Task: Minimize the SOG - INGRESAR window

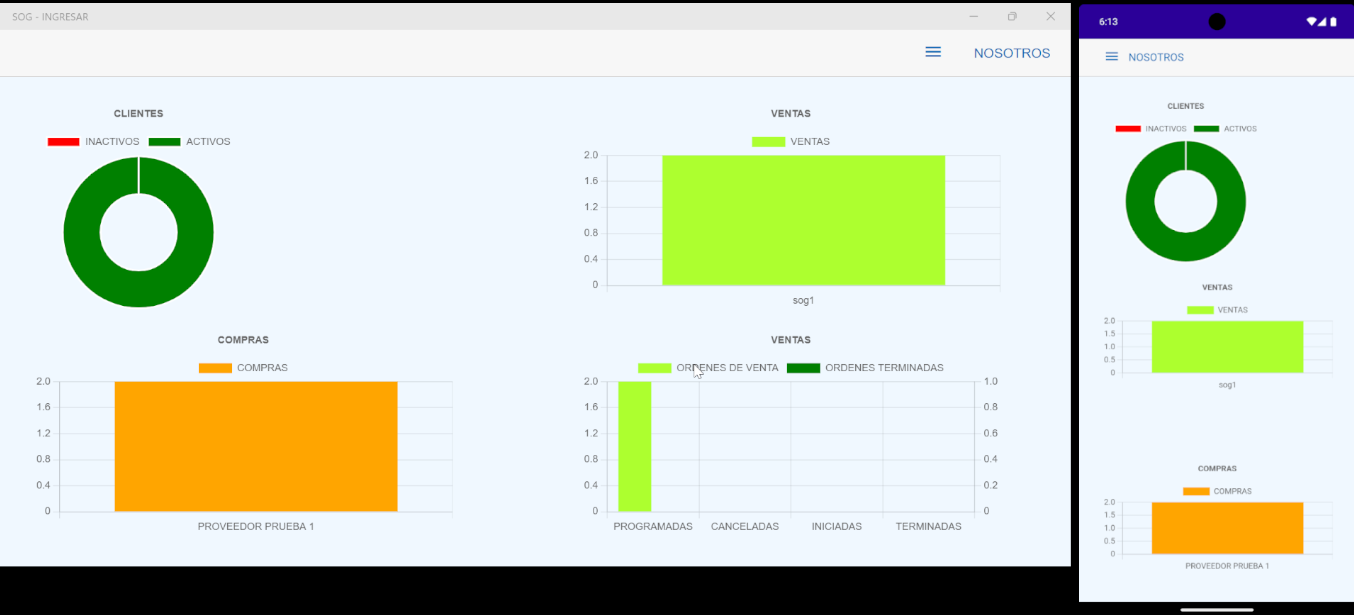Action: tap(974, 16)
